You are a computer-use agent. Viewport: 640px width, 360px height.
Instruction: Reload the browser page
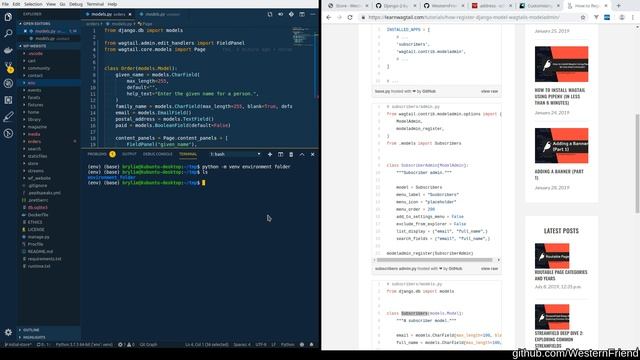pyautogui.click(x=350, y=18)
